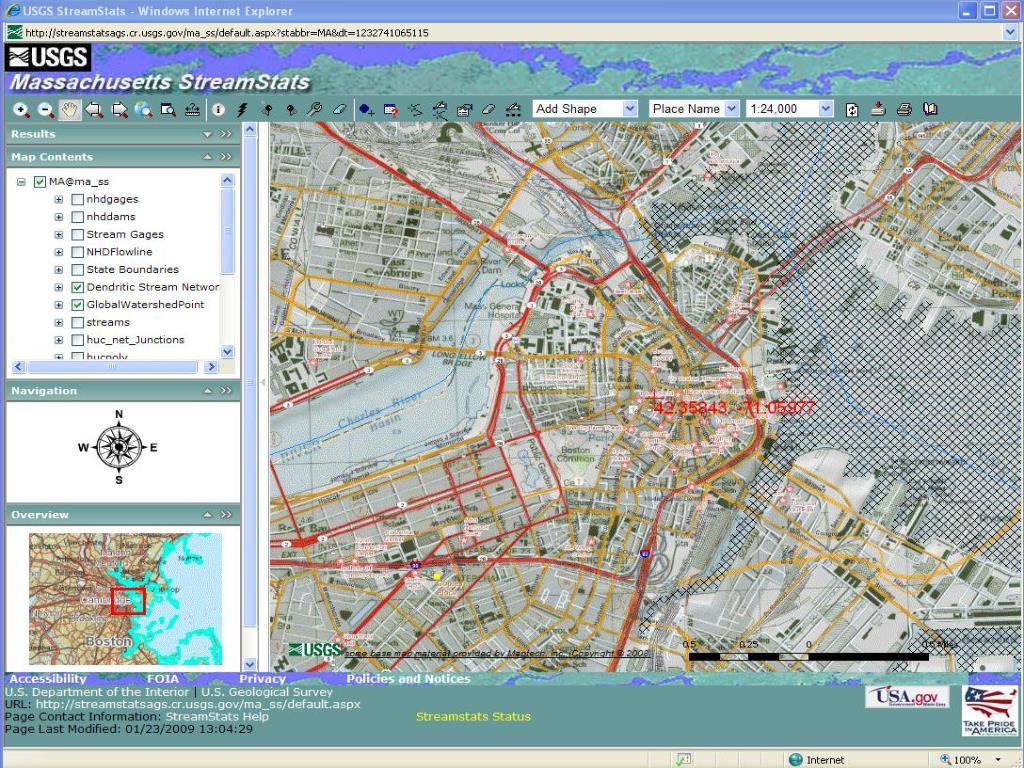Viewport: 1024px width, 768px height.
Task: Select the measure distance ruler tool
Action: tap(192, 110)
